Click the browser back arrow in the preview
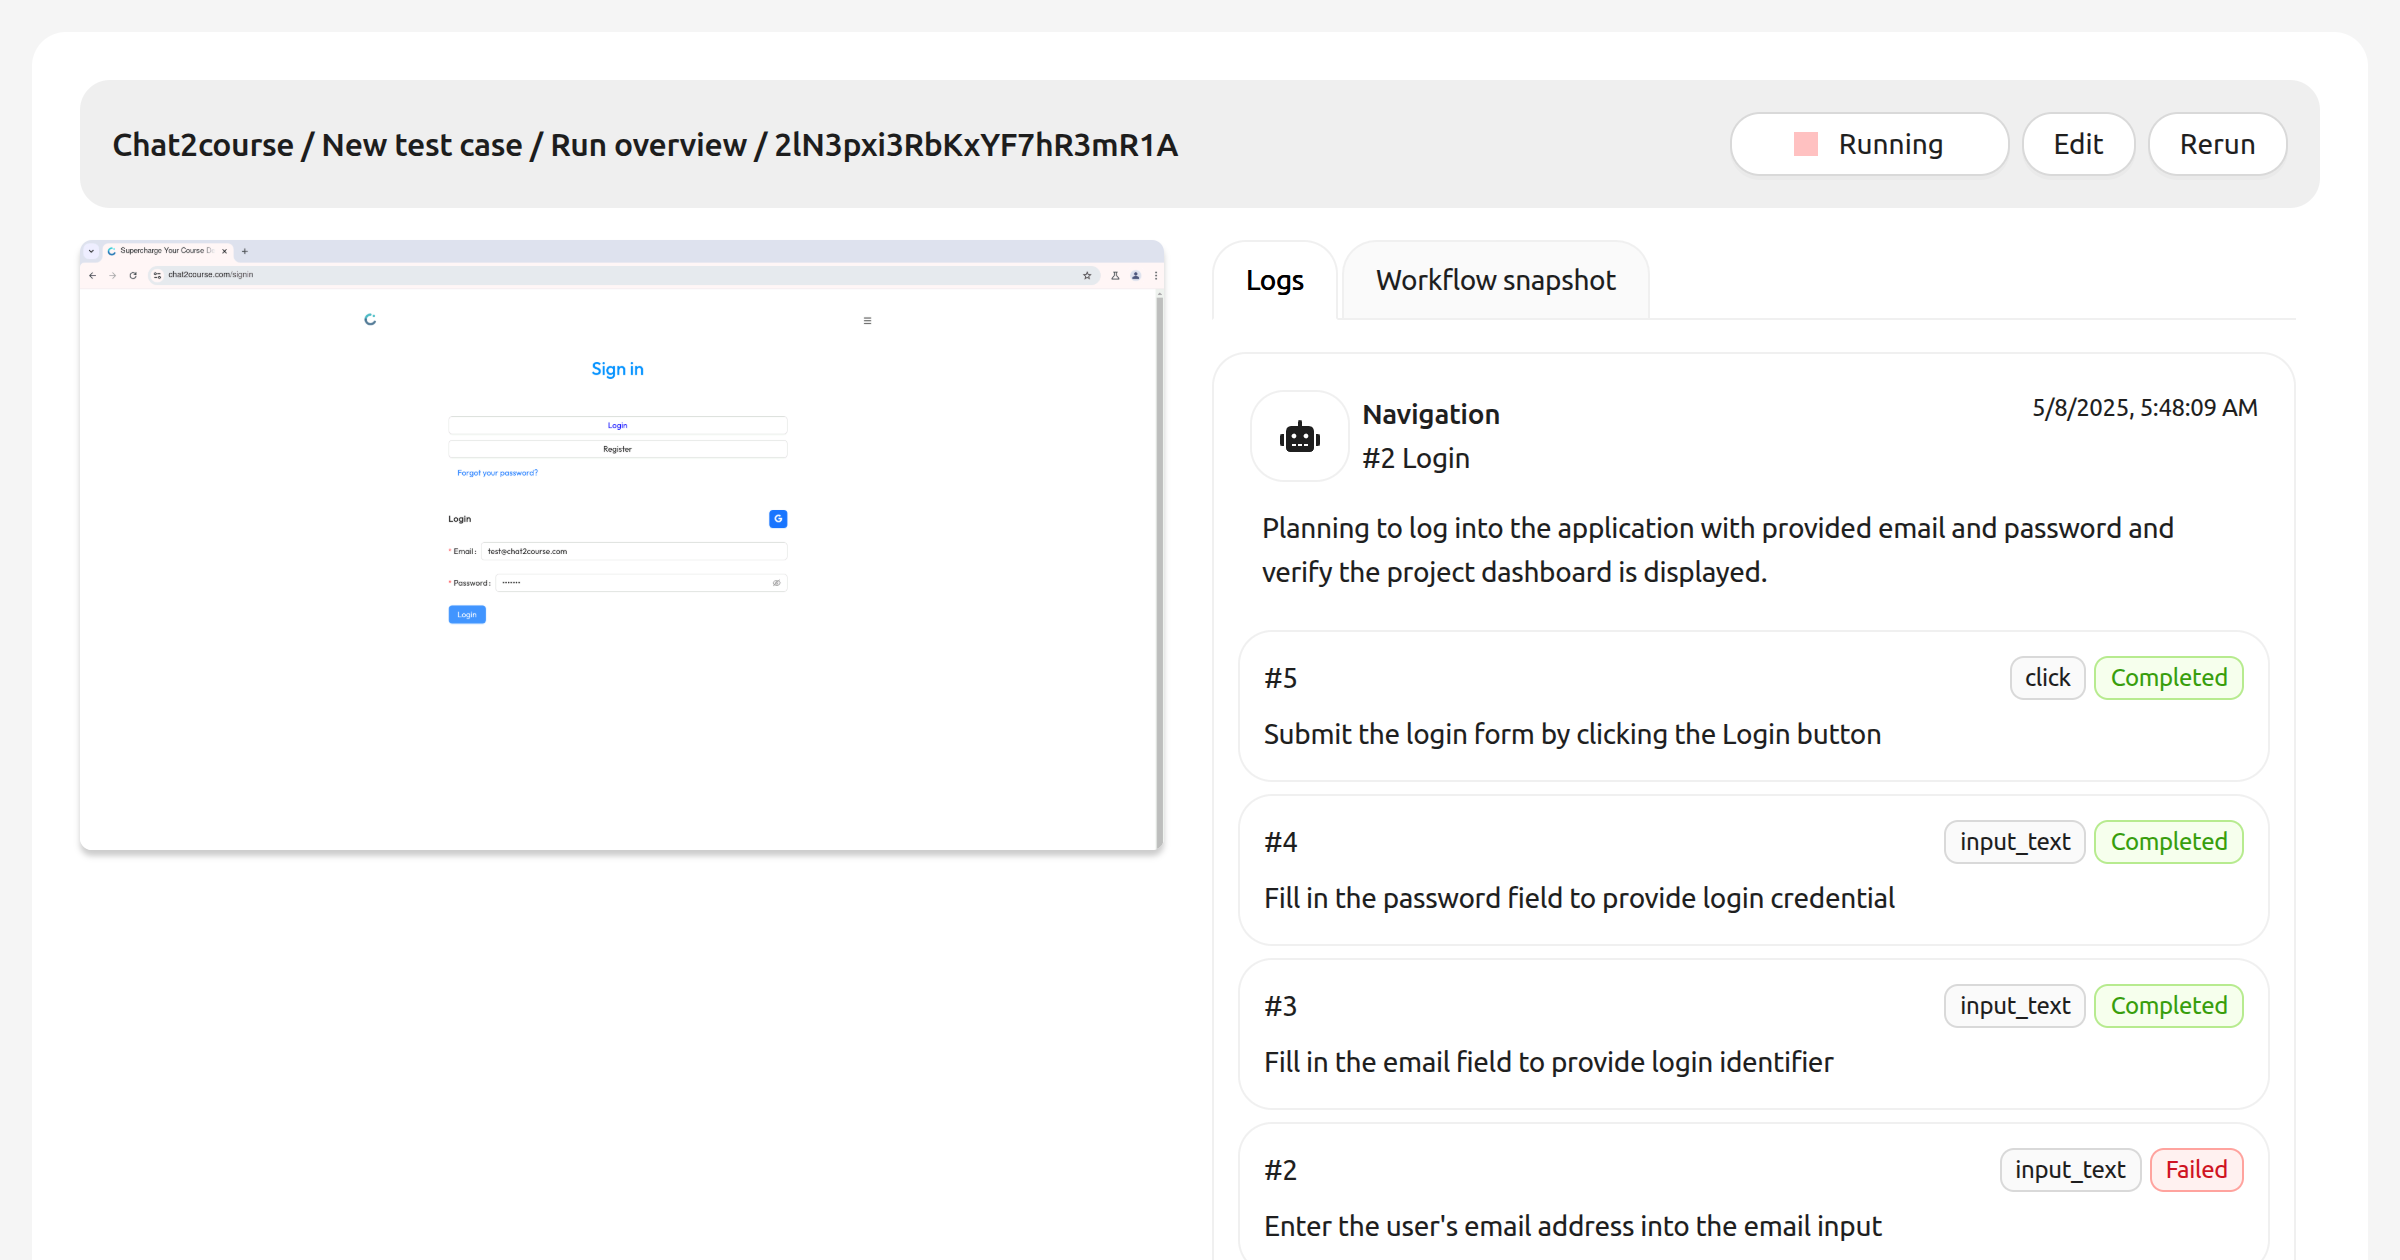 click(x=92, y=275)
